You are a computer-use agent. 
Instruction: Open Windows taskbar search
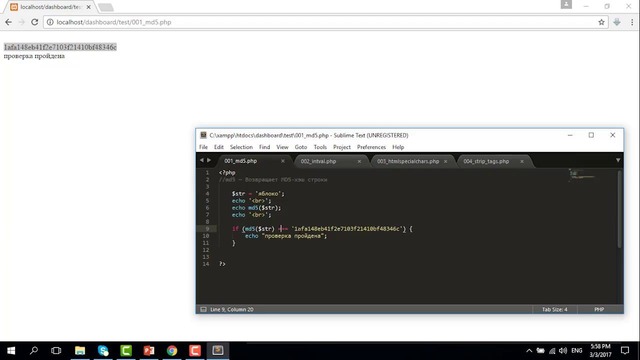click(x=34, y=350)
